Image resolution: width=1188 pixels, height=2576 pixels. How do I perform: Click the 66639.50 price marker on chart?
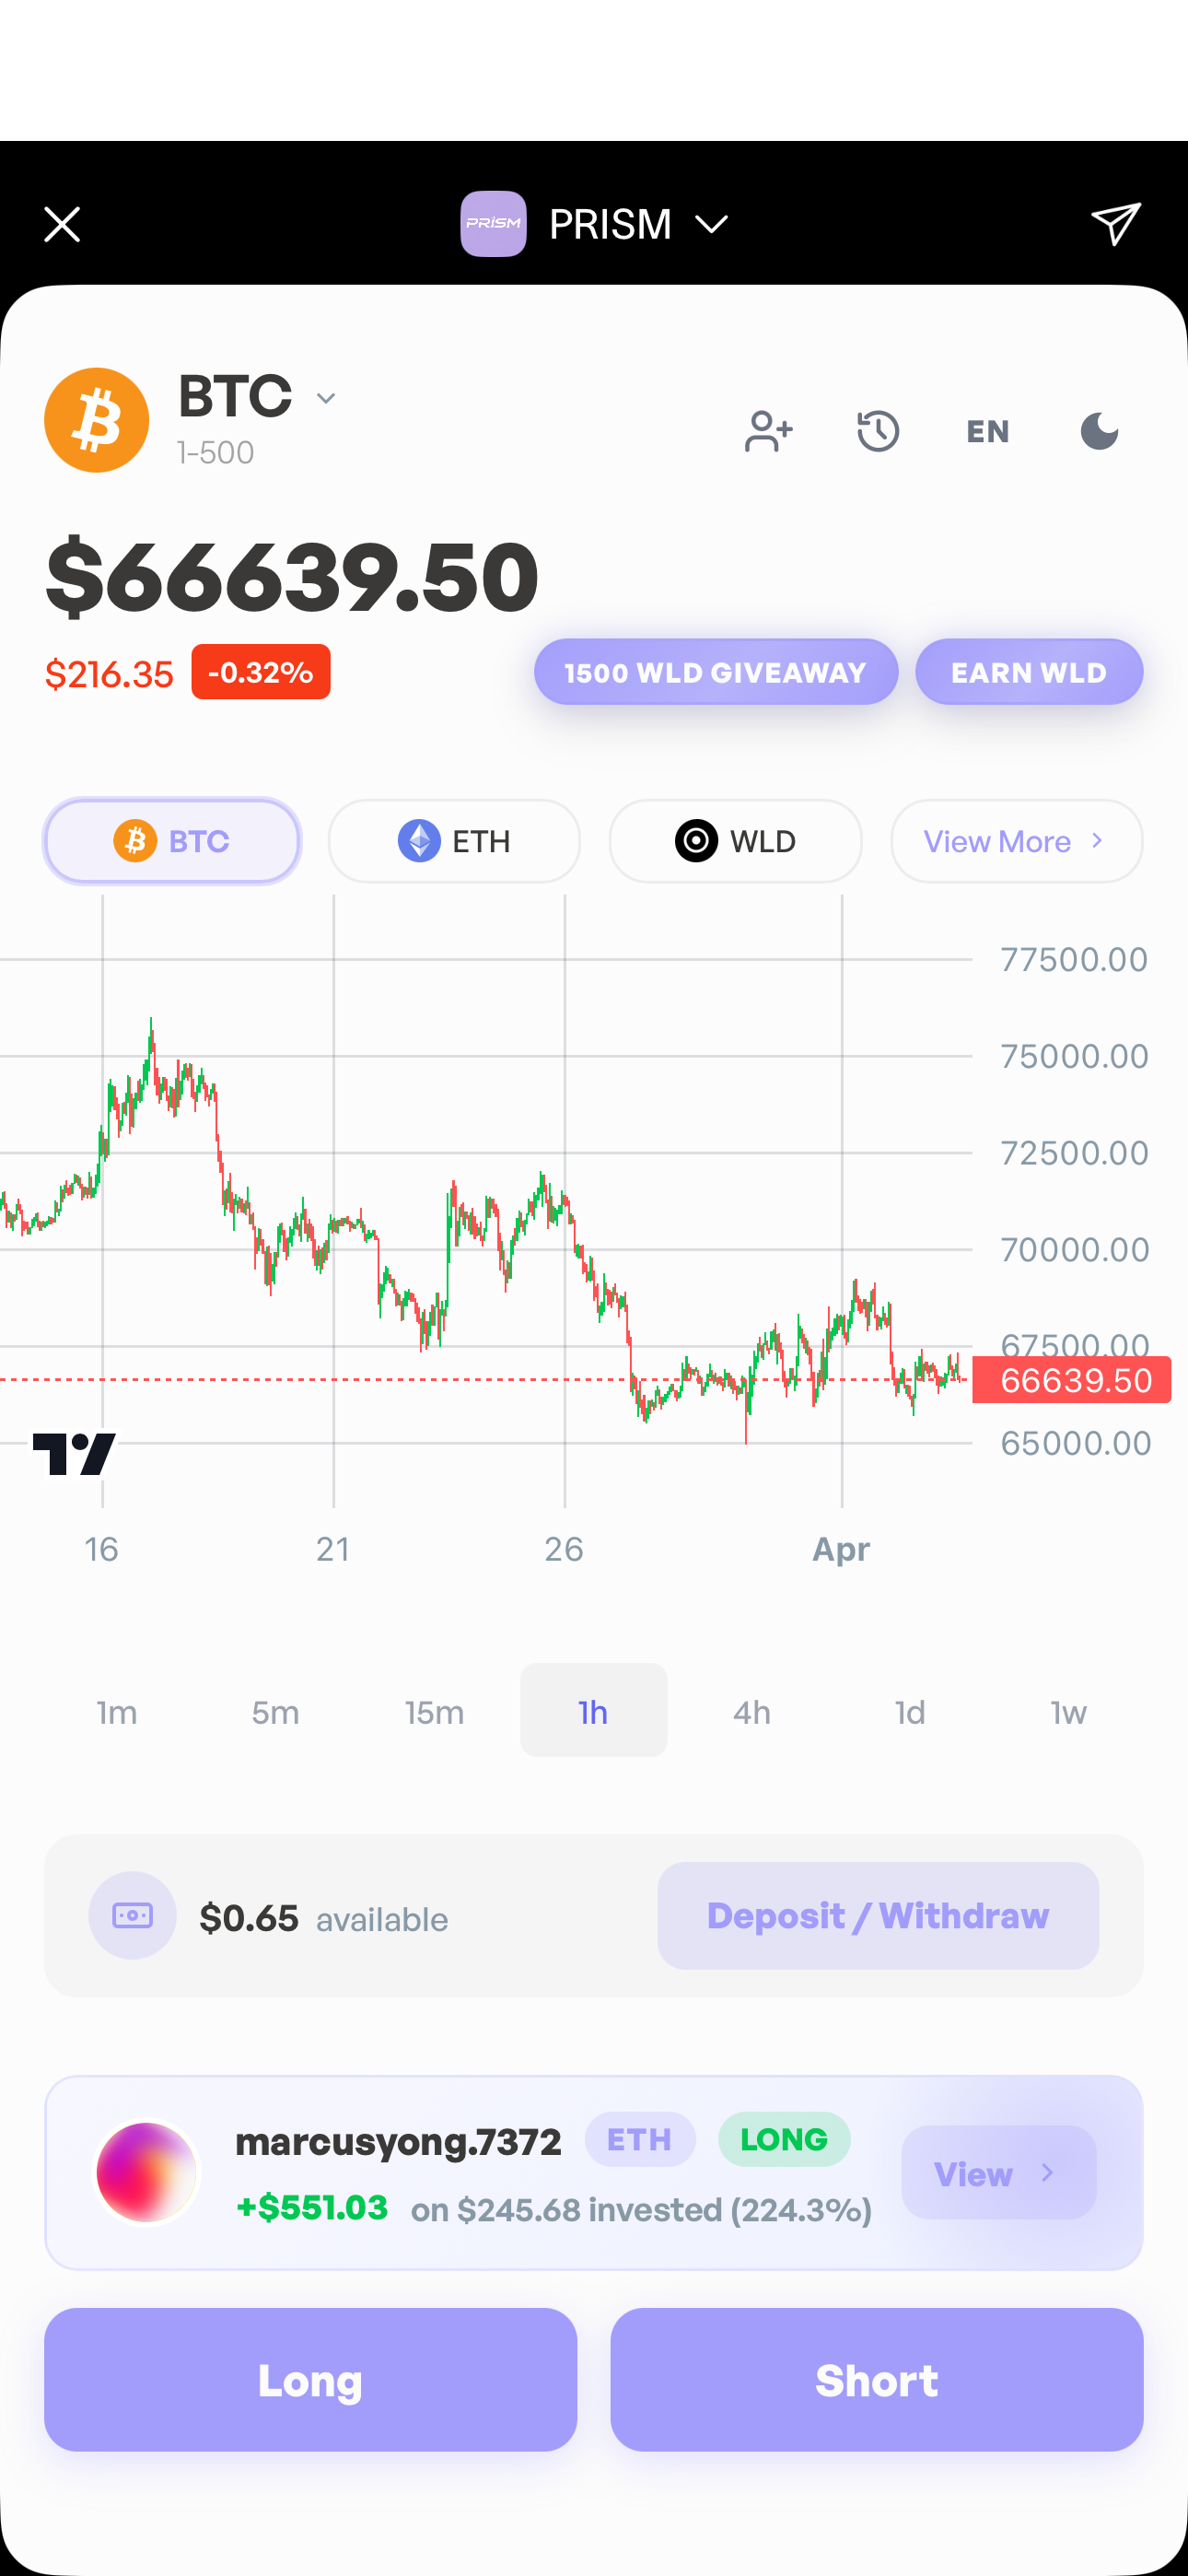tap(1071, 1380)
